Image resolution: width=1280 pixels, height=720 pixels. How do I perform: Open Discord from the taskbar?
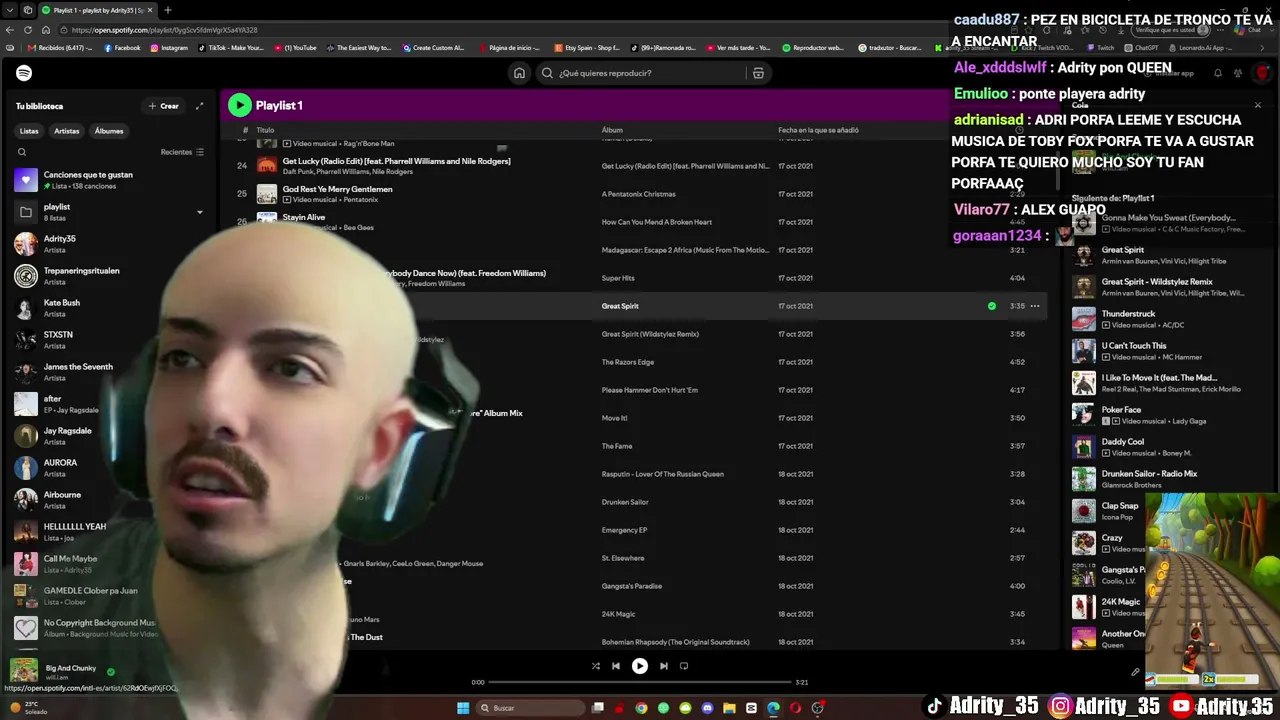pyautogui.click(x=707, y=708)
